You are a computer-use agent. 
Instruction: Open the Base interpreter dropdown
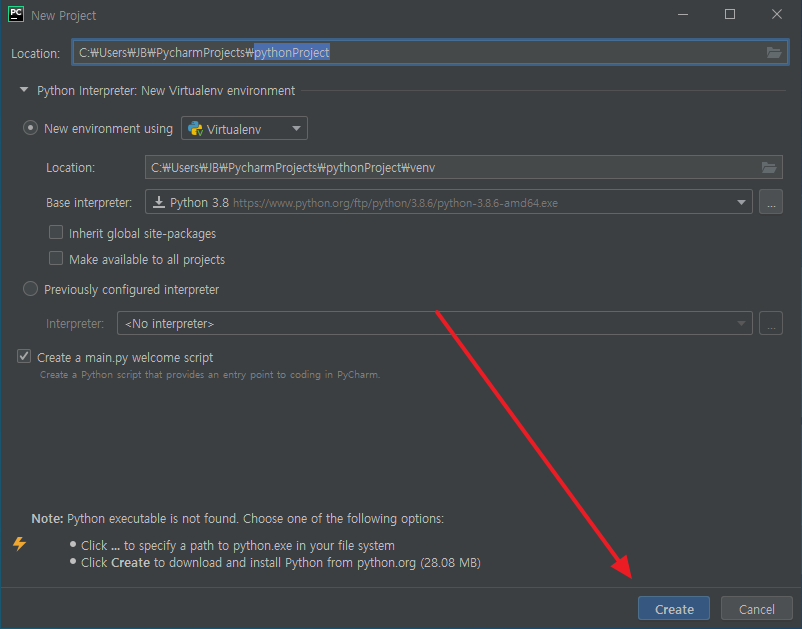click(449, 202)
